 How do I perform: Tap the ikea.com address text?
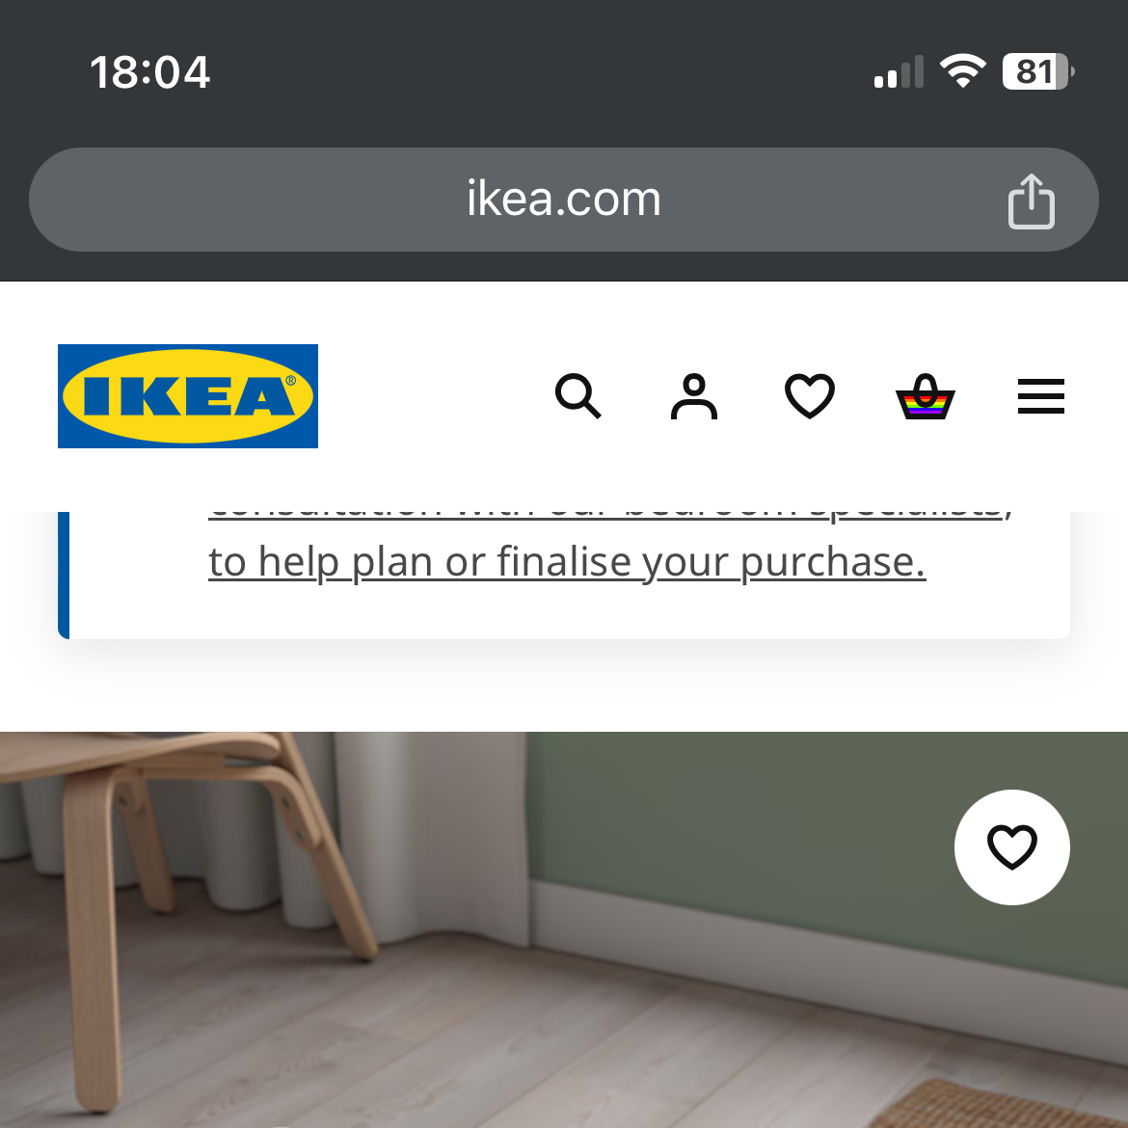point(563,199)
